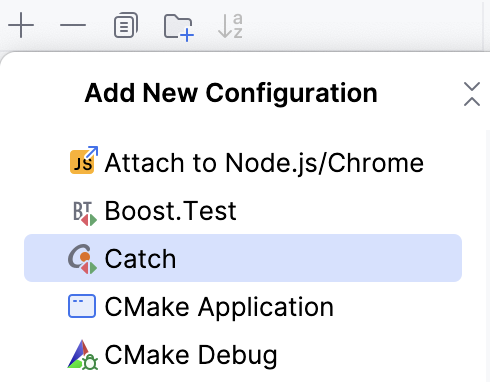Click the Add New Configuration heading
This screenshot has width=490, height=382.
point(231,93)
